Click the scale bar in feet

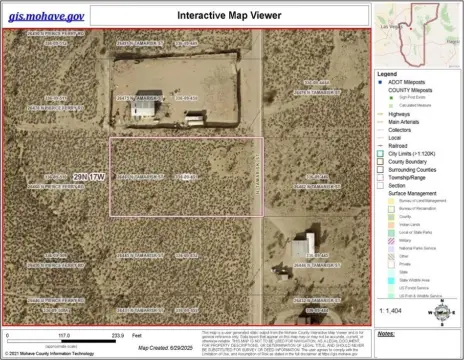(x=61, y=341)
